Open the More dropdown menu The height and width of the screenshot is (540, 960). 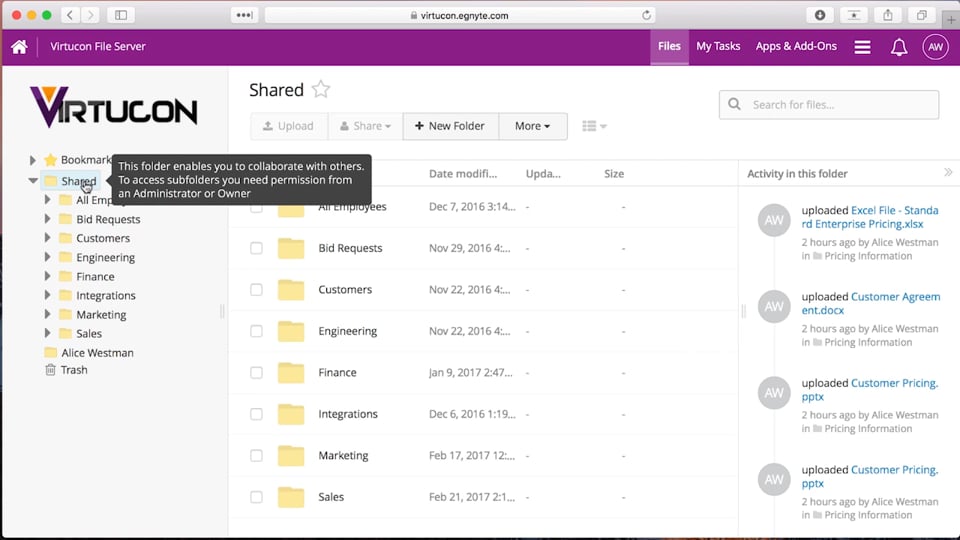click(x=532, y=126)
